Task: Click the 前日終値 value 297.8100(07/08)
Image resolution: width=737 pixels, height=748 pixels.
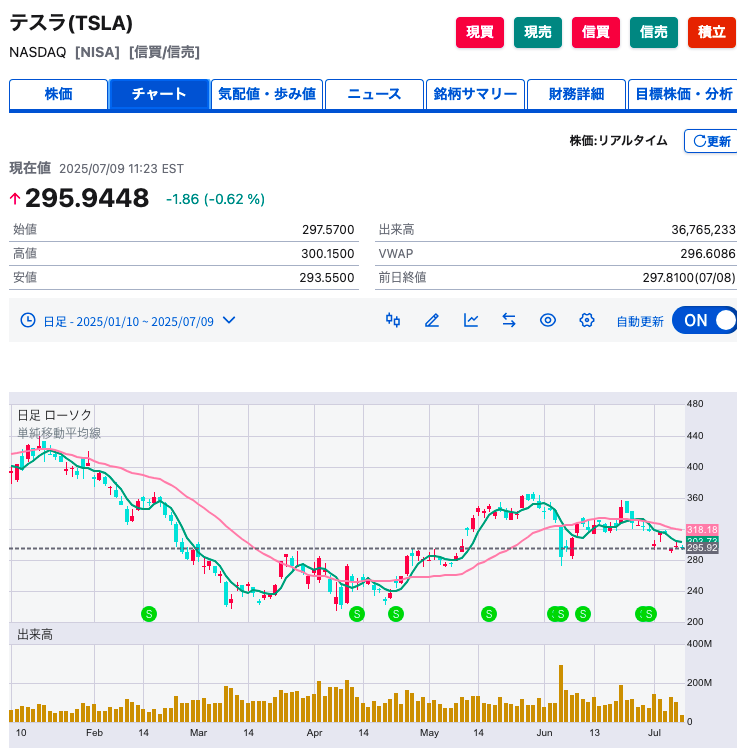Action: (x=689, y=278)
